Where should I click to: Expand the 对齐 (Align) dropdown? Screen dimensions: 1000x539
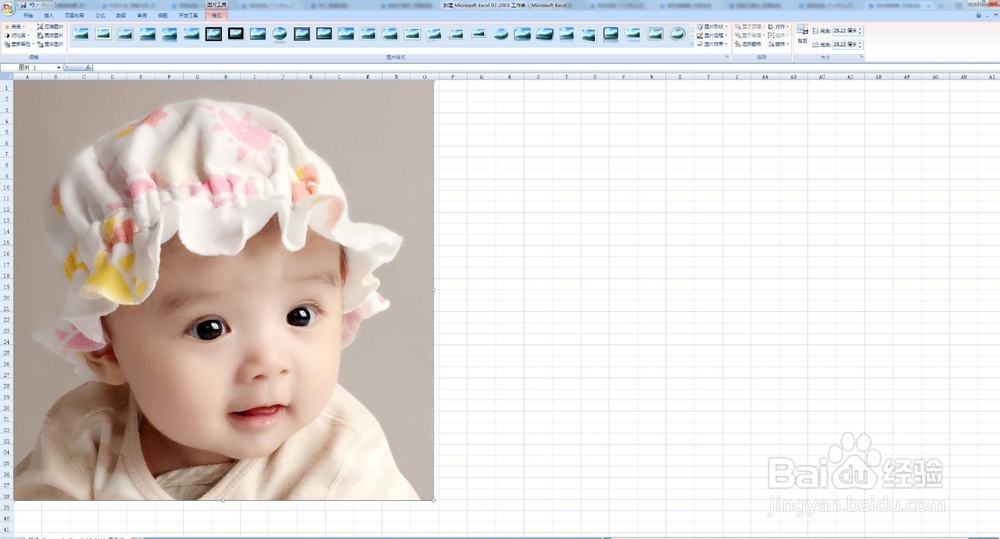pos(779,27)
